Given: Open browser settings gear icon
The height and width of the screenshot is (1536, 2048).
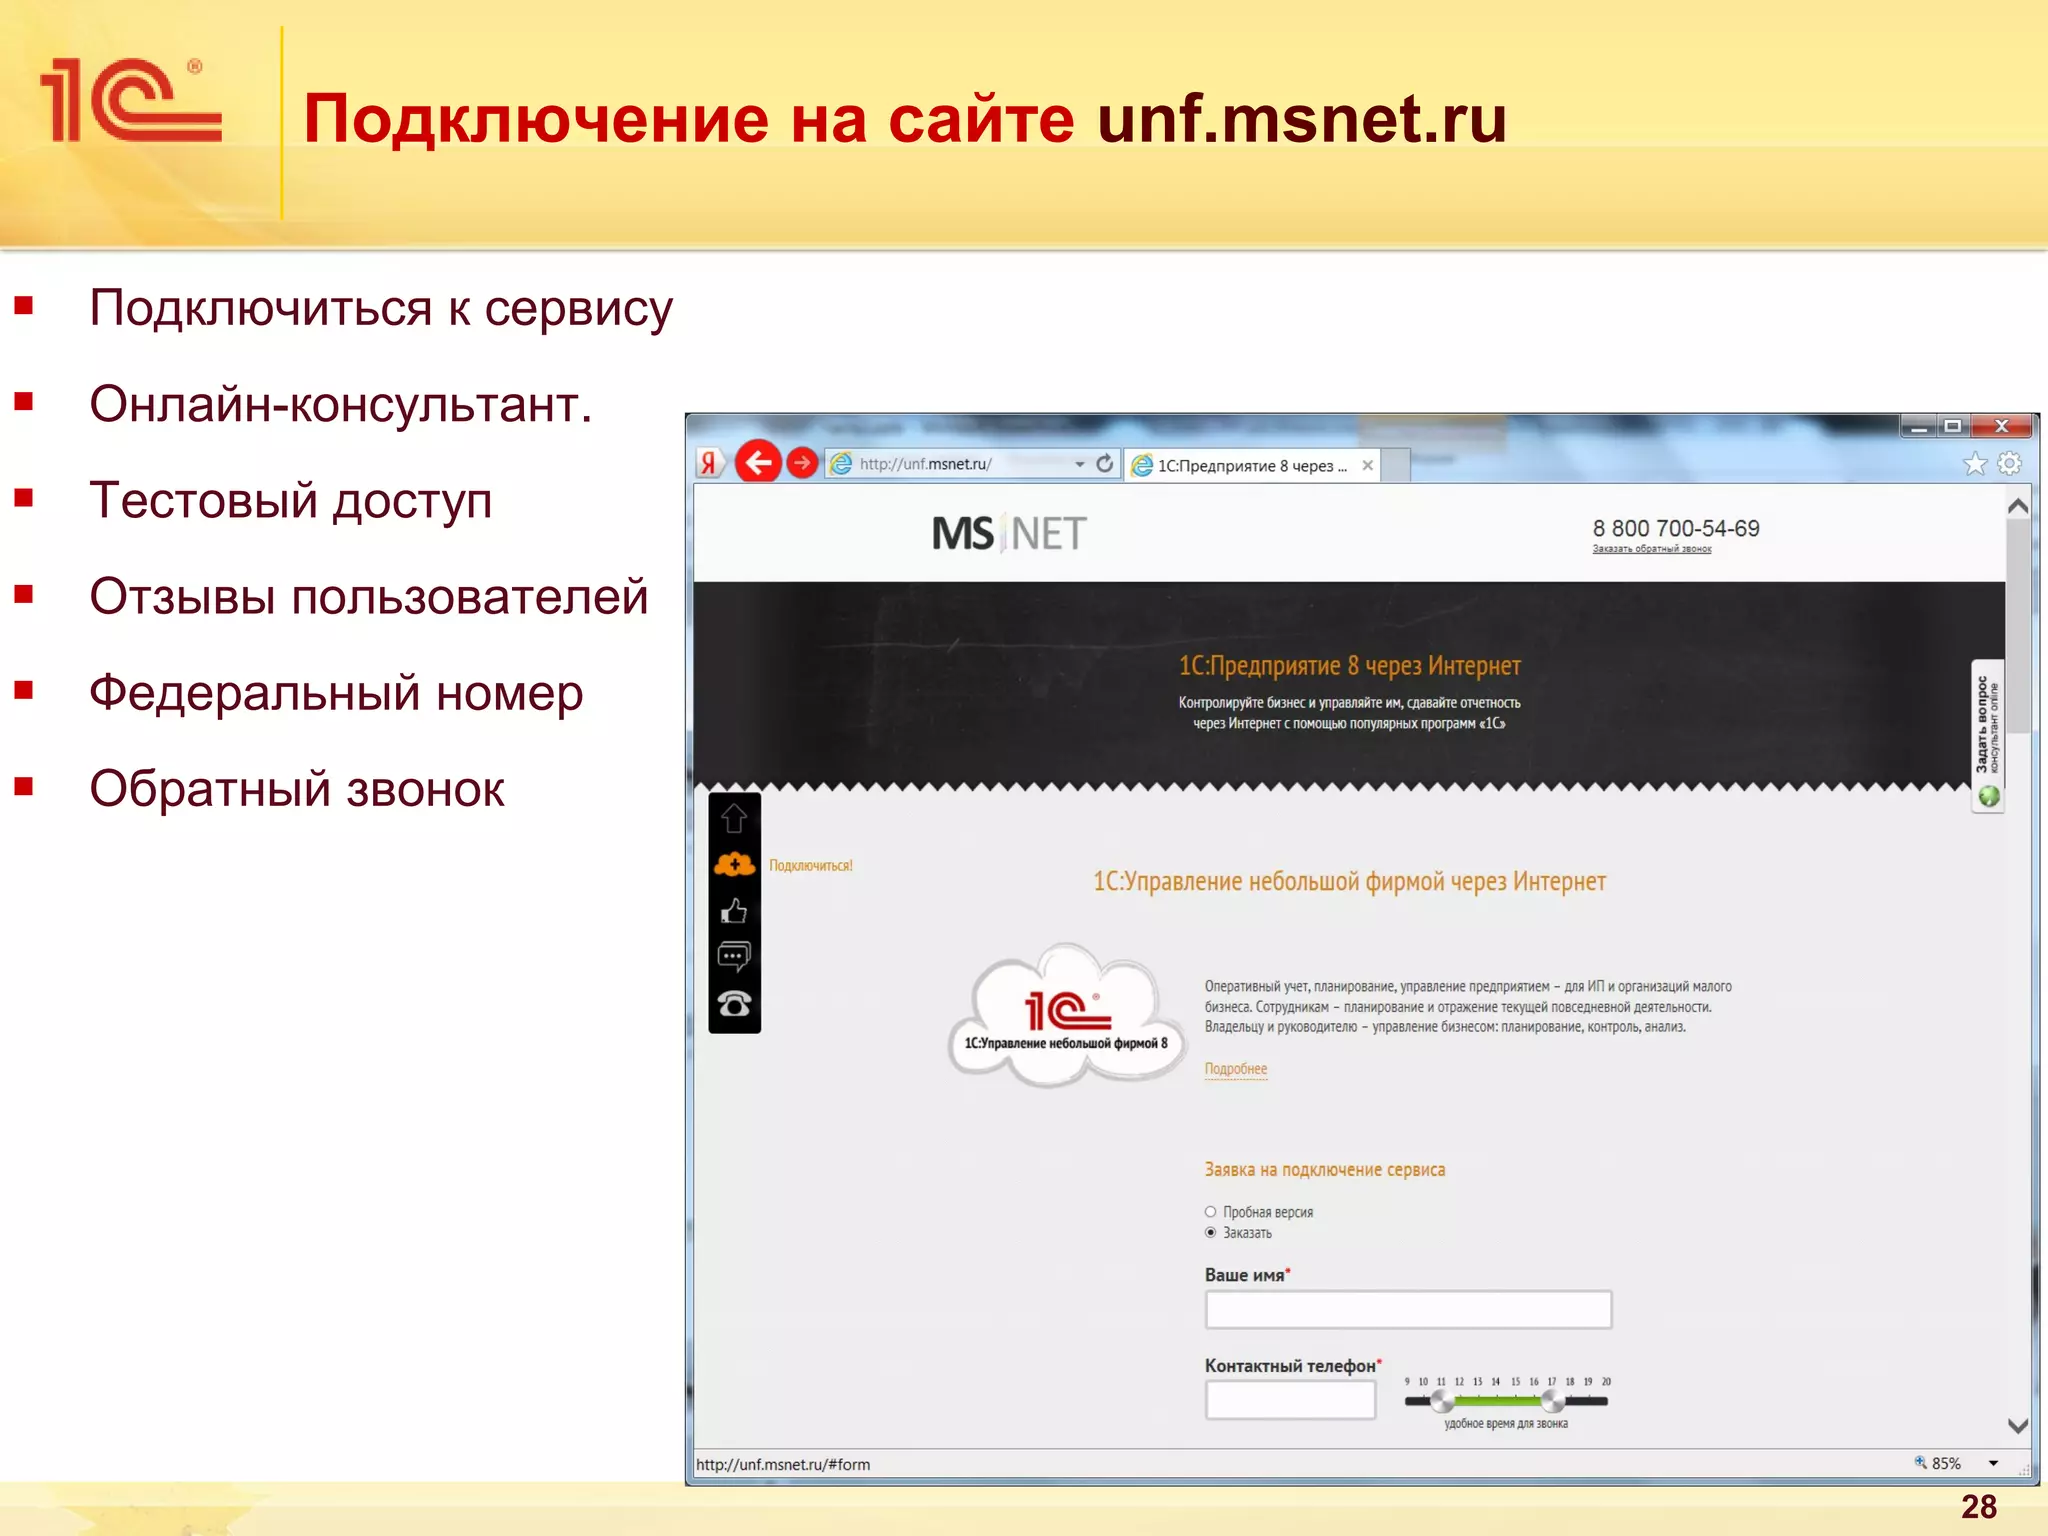Looking at the screenshot, I should click(2009, 464).
